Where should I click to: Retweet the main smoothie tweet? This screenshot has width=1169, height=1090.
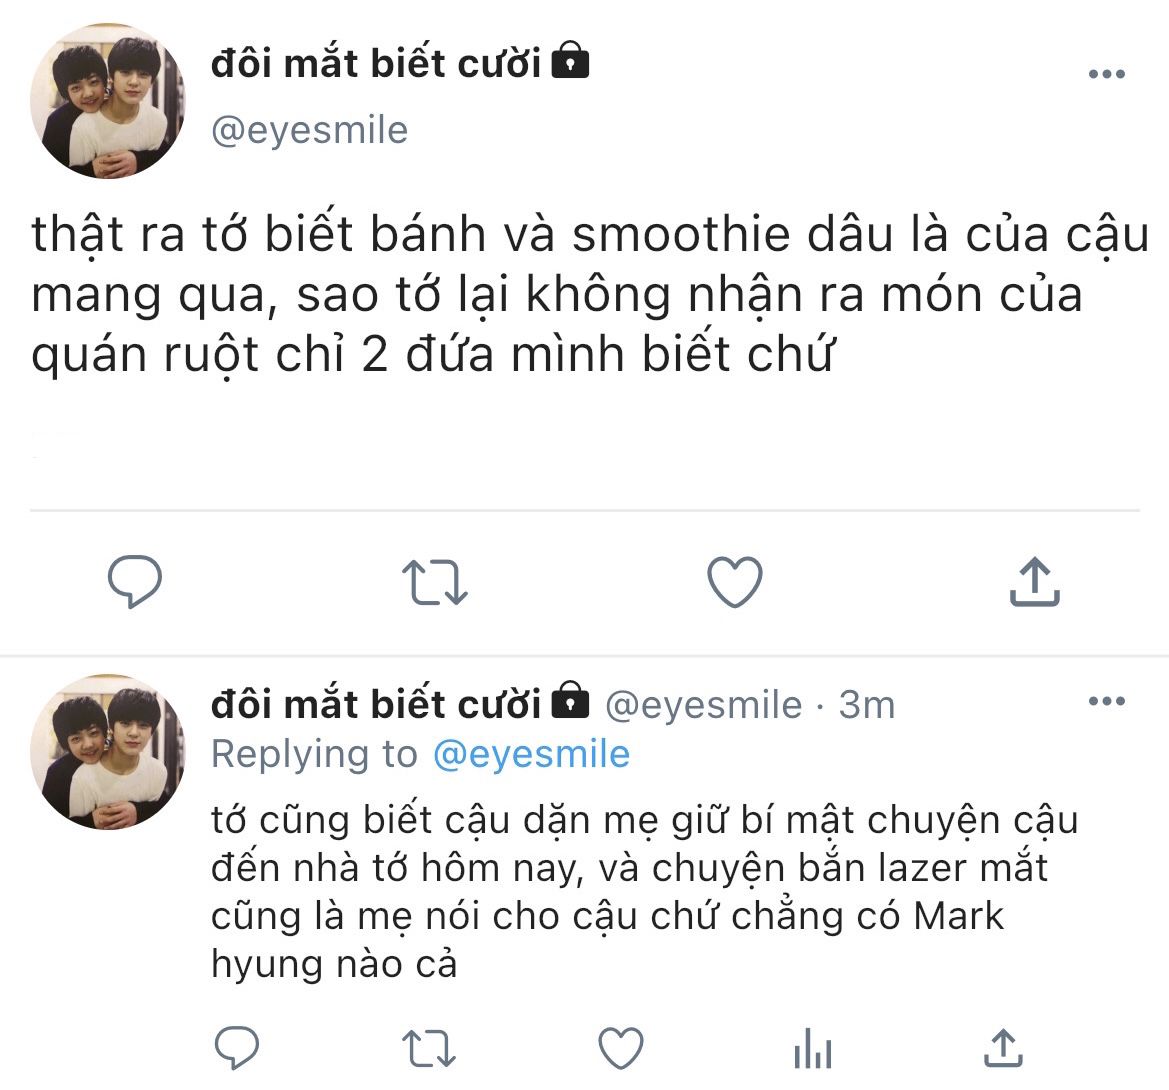pyautogui.click(x=435, y=582)
